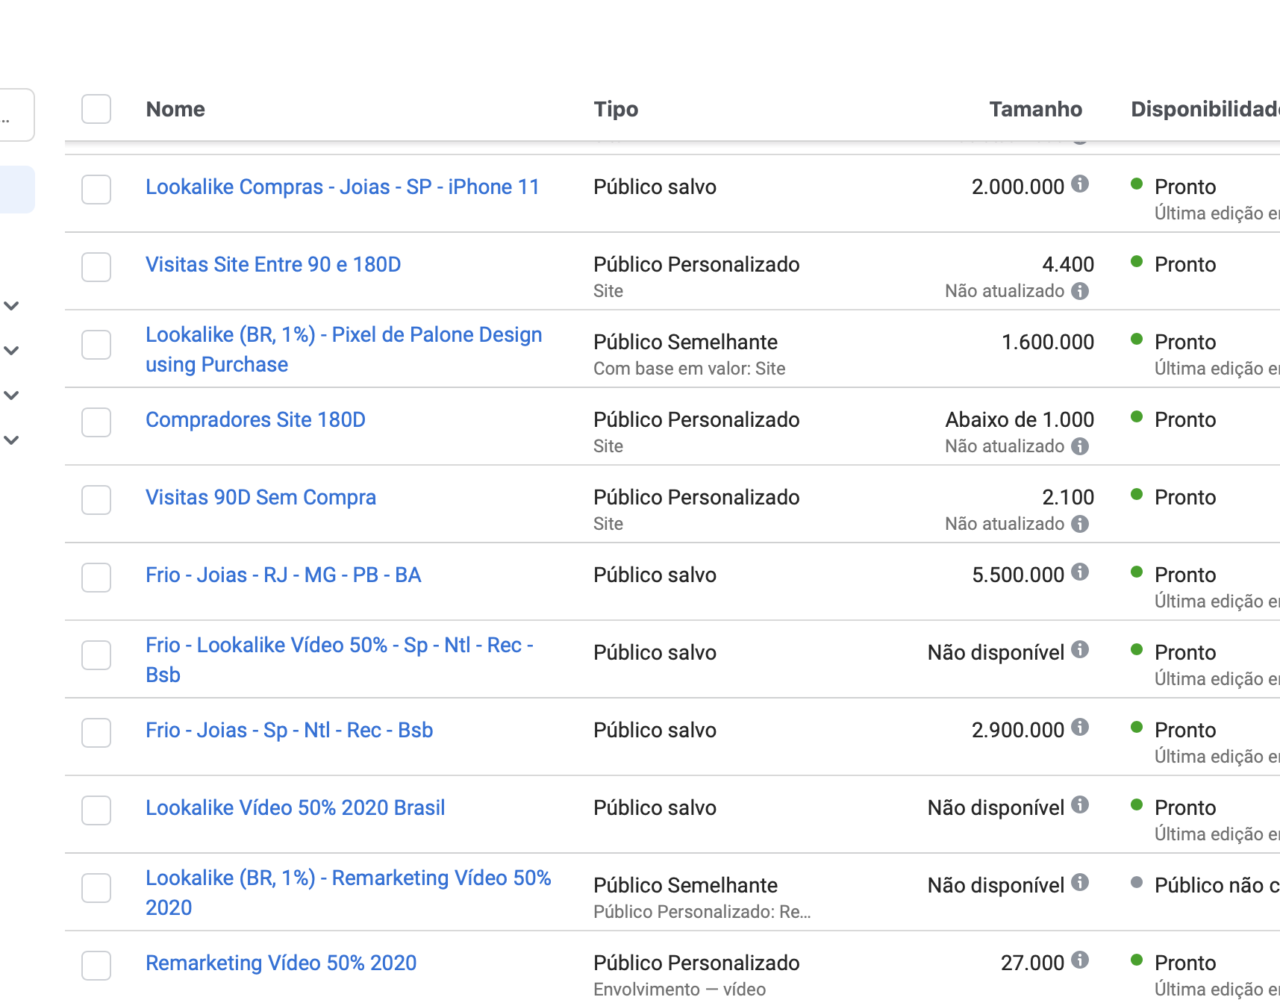Click info icon for Lookalike Vídeo 50% 2020 Brasil
The height and width of the screenshot is (1000, 1280).
click(1080, 805)
